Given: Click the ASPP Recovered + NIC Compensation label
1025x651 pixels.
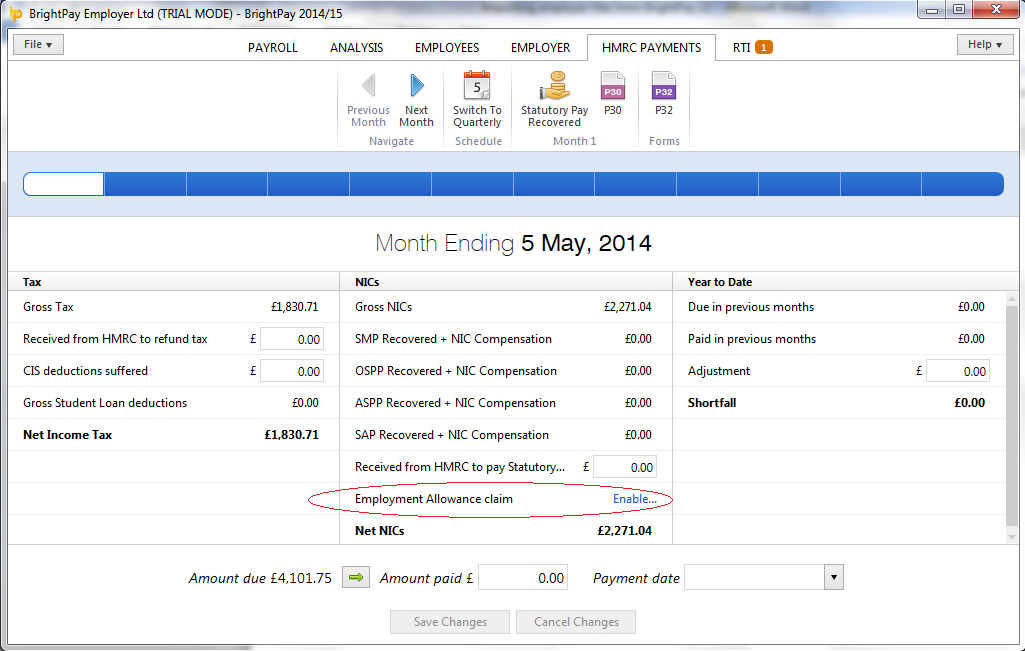Looking at the screenshot, I should pos(455,403).
